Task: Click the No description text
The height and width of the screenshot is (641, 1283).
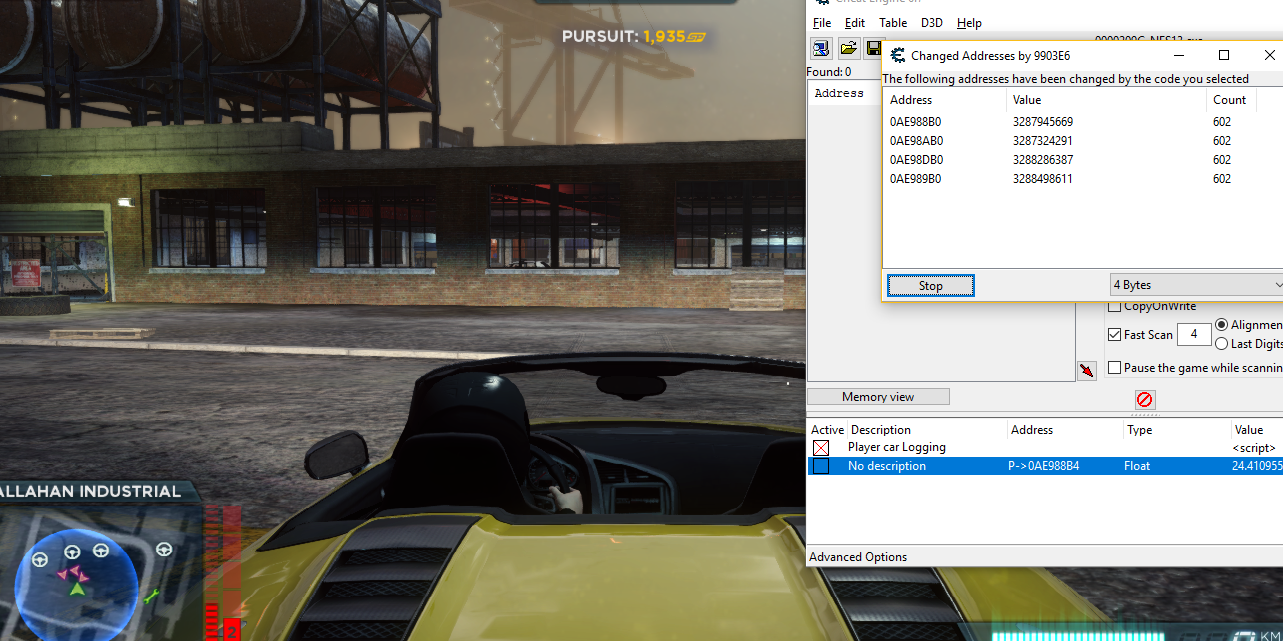Action: tap(887, 466)
